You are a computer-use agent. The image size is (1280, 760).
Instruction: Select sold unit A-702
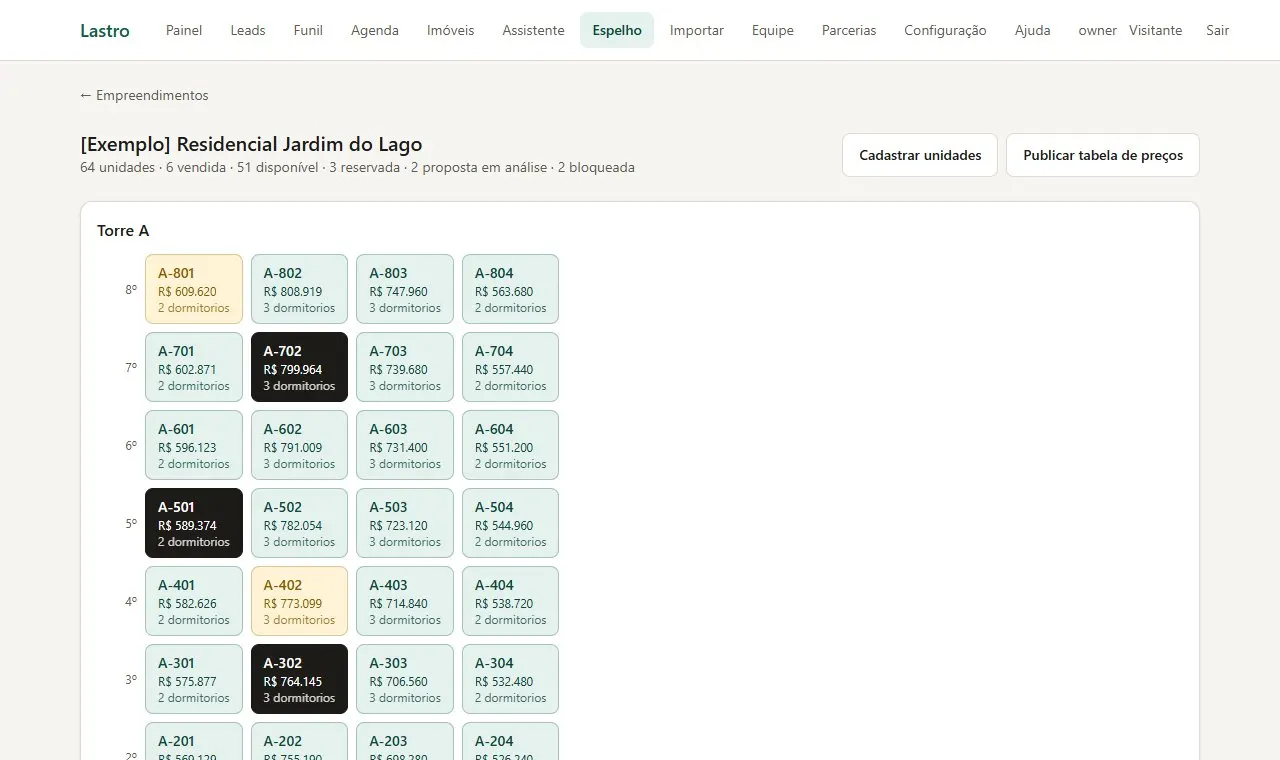299,367
